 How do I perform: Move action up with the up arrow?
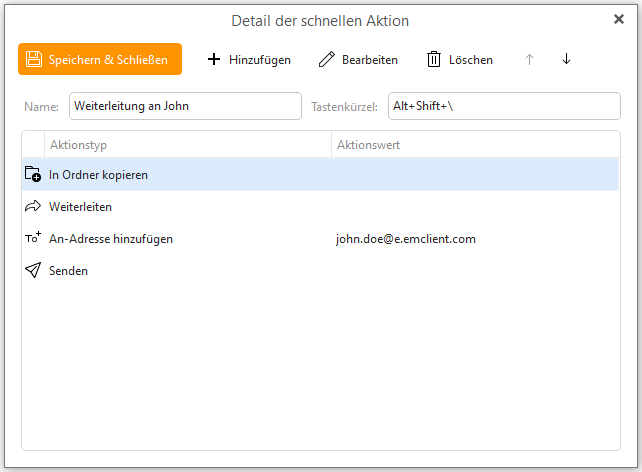coord(529,59)
